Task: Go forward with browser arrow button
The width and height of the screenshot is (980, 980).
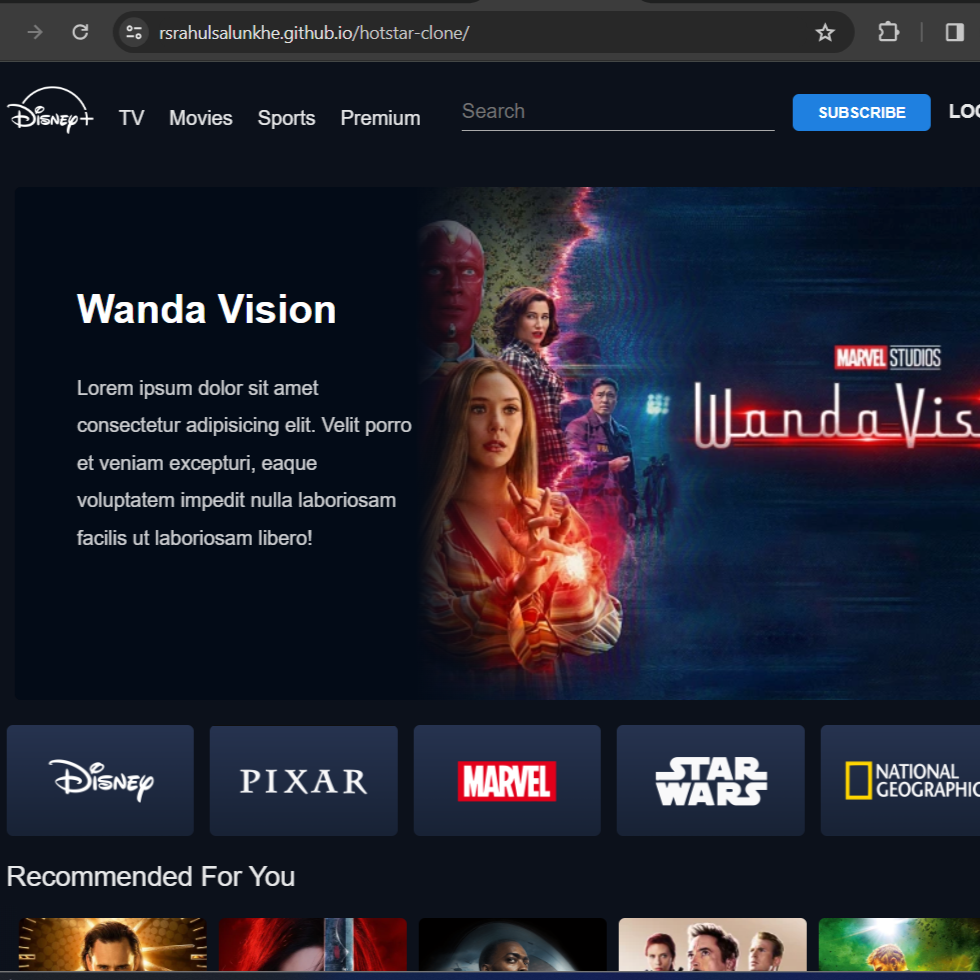Action: pos(35,33)
